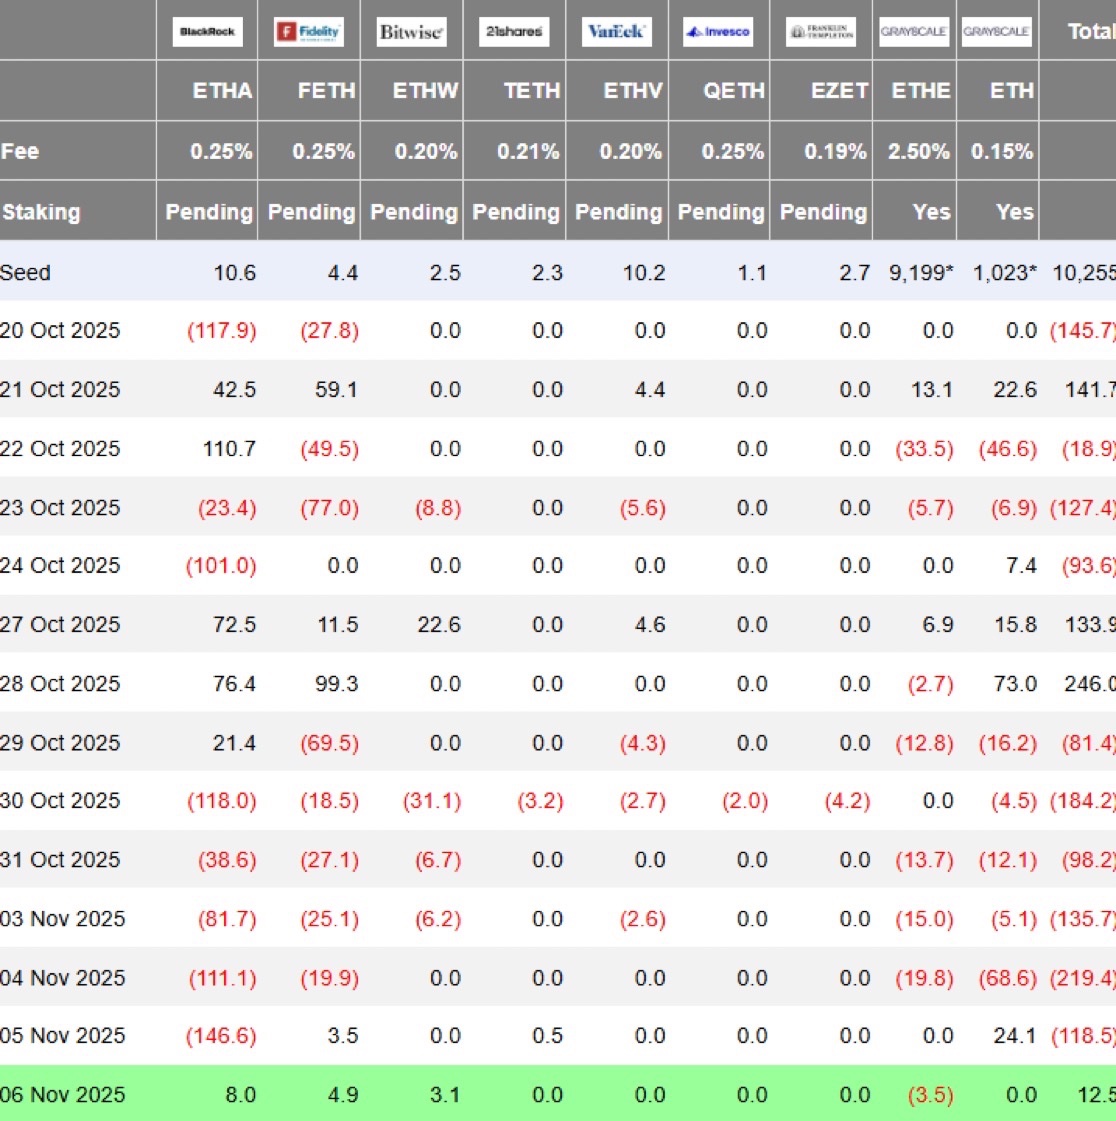
Task: Select the ETHV ticker header
Action: tap(633, 91)
